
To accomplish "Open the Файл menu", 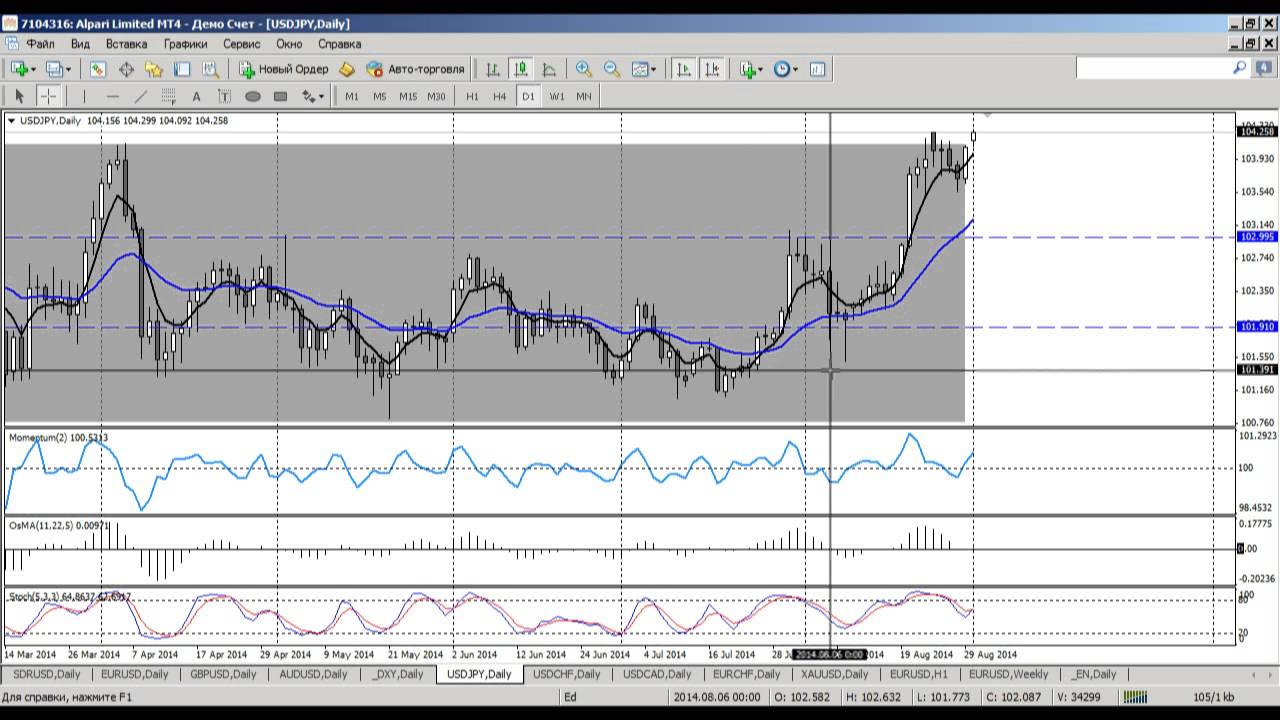I will point(40,44).
